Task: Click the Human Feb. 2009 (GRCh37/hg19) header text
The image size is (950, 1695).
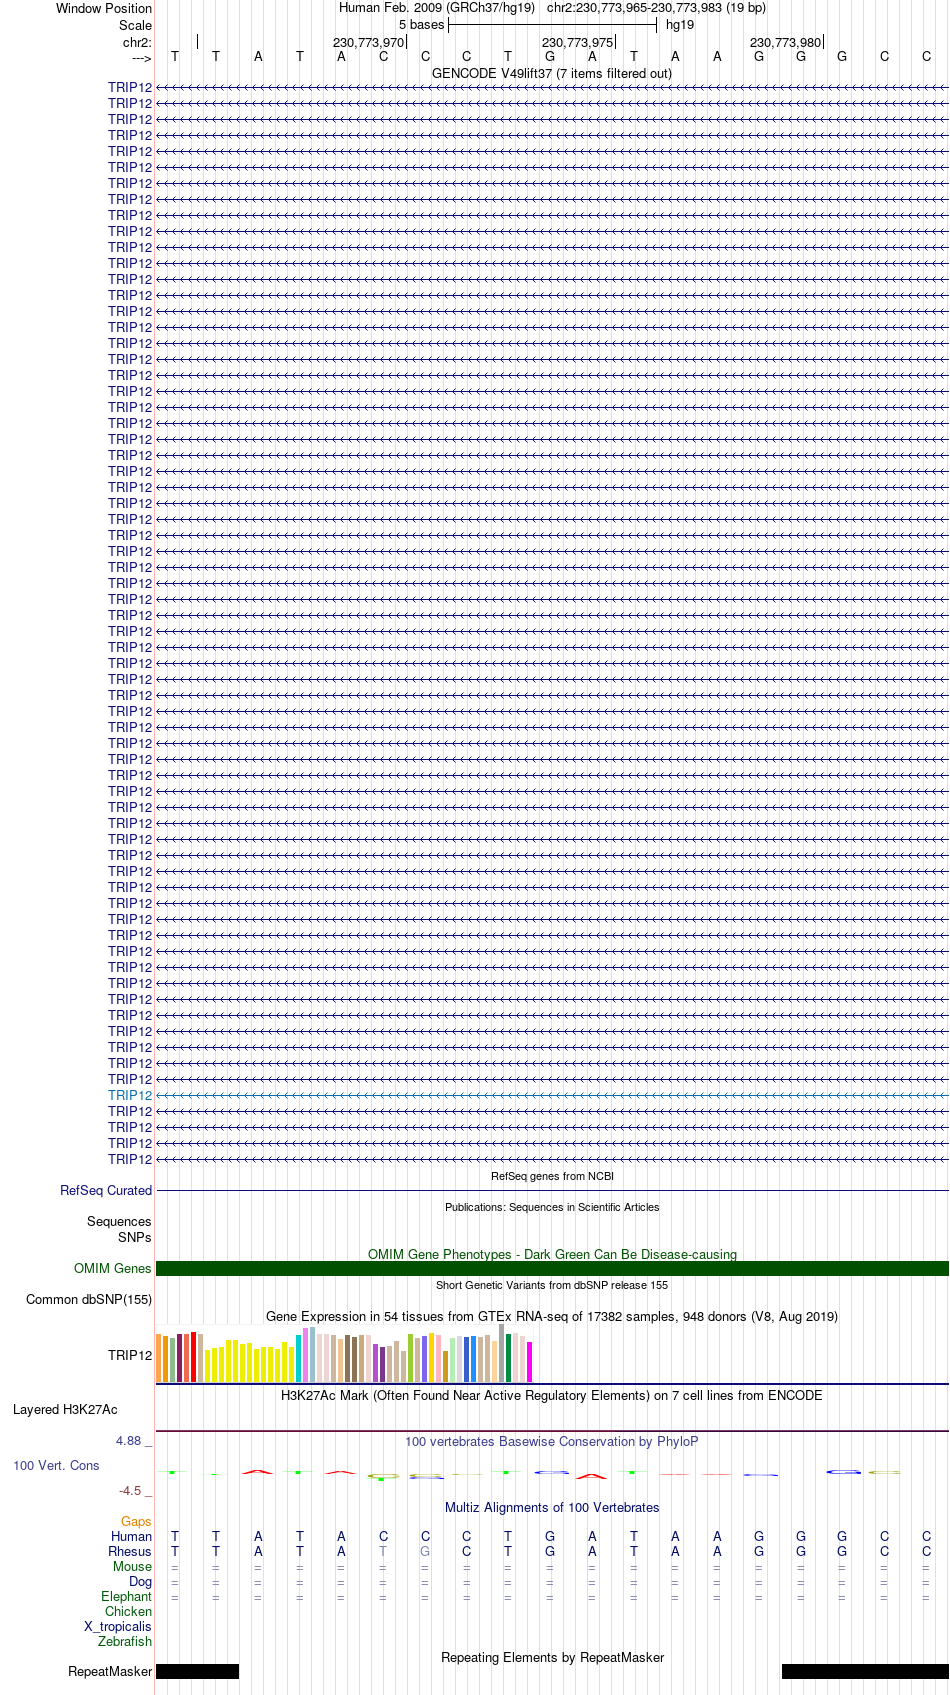Action: point(437,8)
